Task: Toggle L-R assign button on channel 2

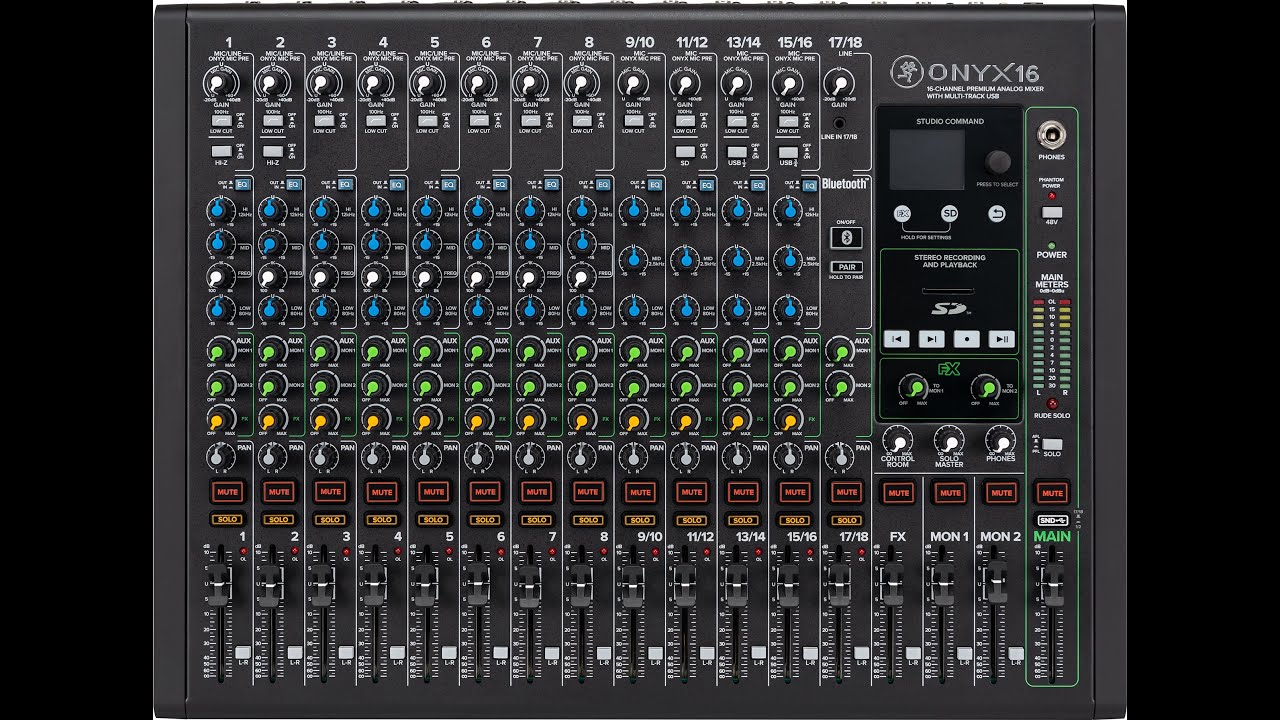Action: point(294,652)
